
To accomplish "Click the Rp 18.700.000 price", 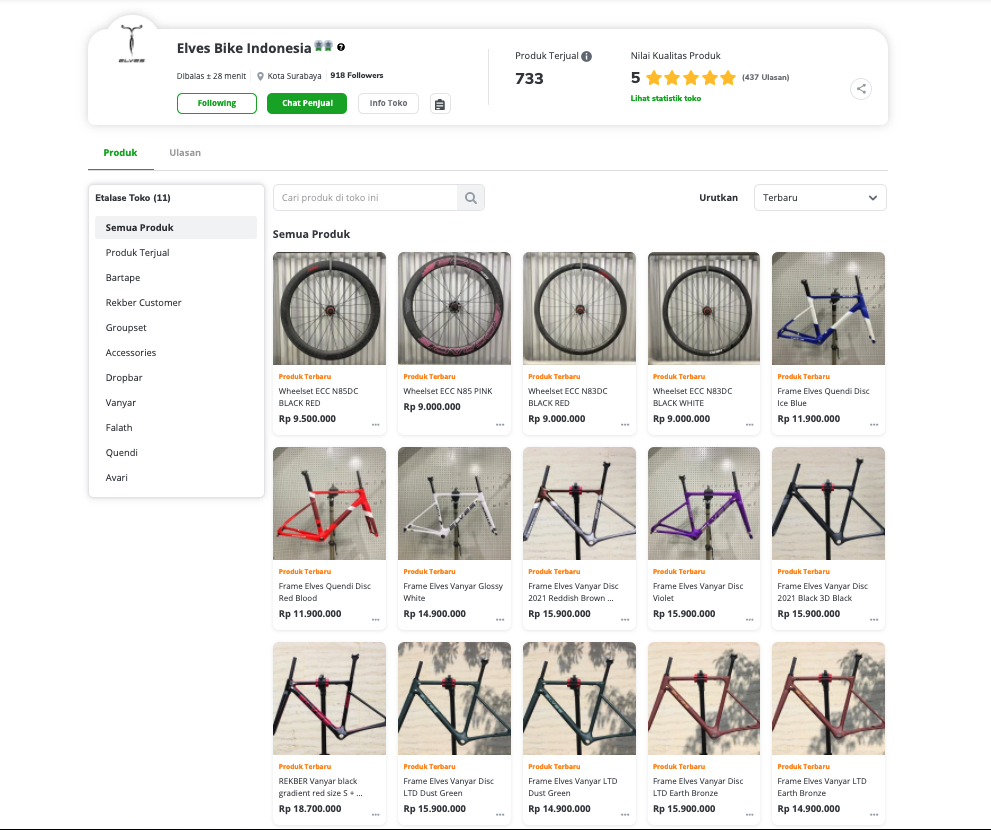I will click(310, 809).
